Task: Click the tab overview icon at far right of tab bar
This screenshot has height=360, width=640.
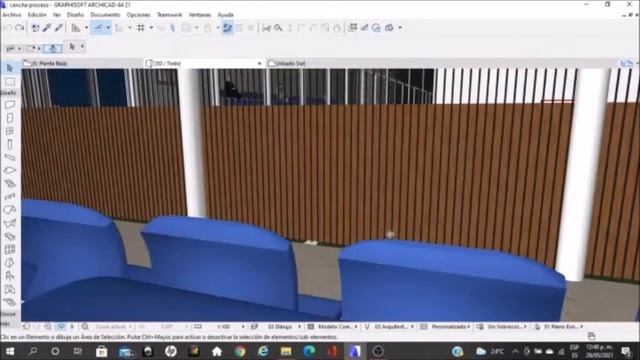Action: 627,64
